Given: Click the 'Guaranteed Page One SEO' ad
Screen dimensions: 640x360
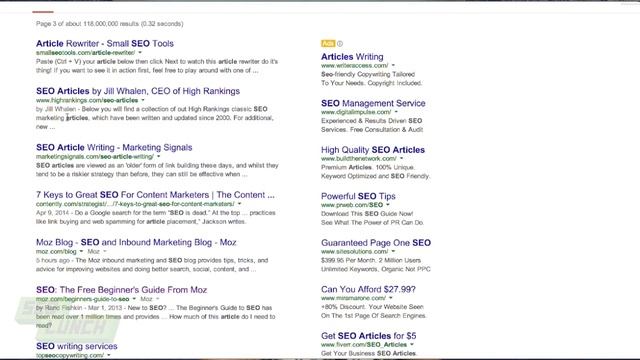Looking at the screenshot, I should click(376, 243).
